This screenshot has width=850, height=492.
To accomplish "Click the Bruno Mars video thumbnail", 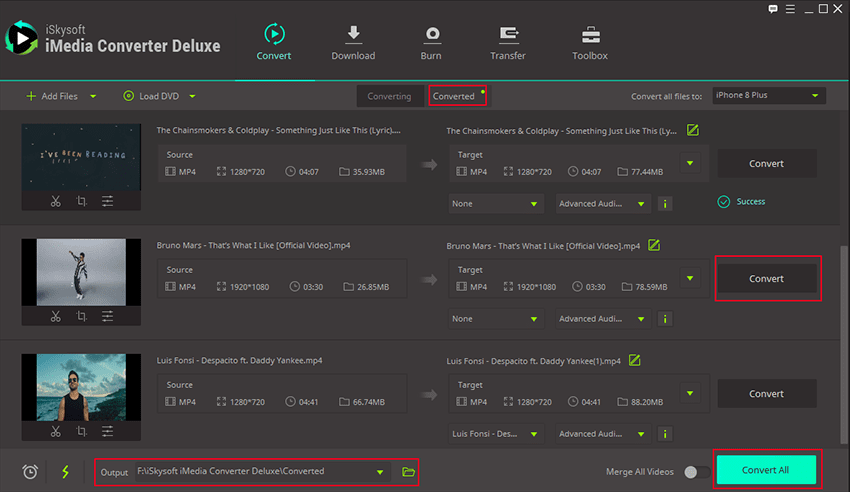I will click(x=81, y=272).
